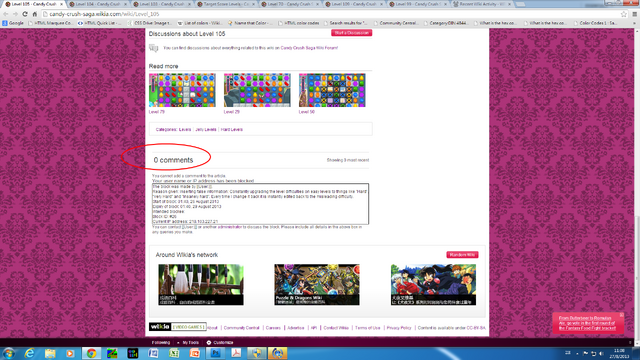Open the Level 79 thumbnail
This screenshot has height=360, width=640.
point(182,90)
